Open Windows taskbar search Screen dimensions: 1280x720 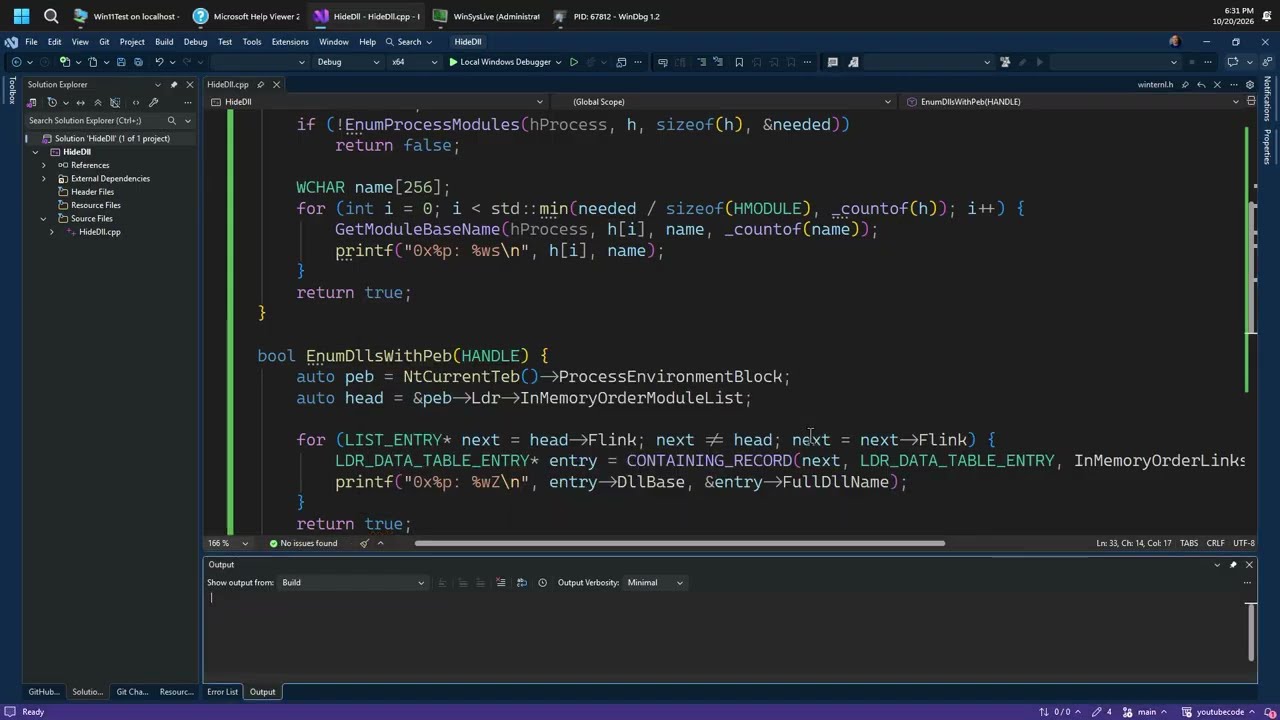tap(51, 16)
